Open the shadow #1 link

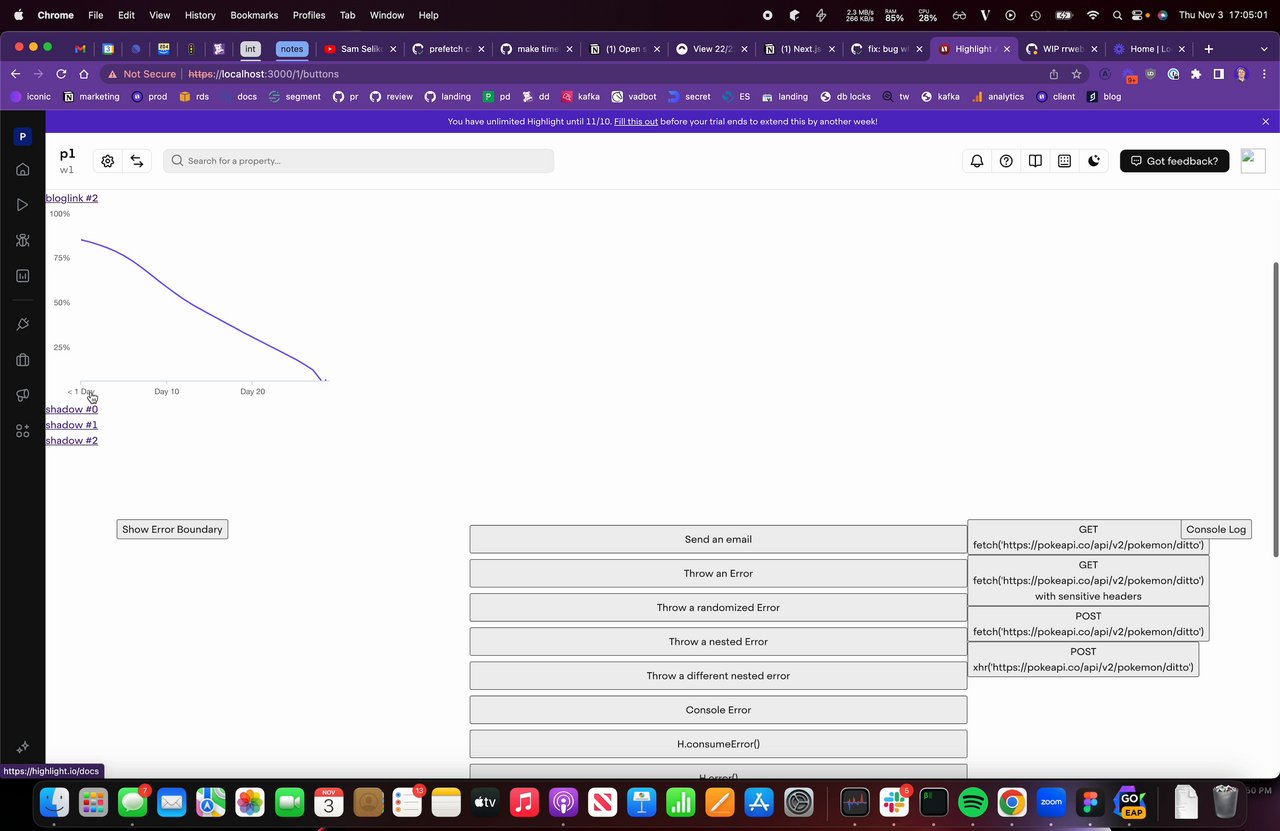coord(72,425)
